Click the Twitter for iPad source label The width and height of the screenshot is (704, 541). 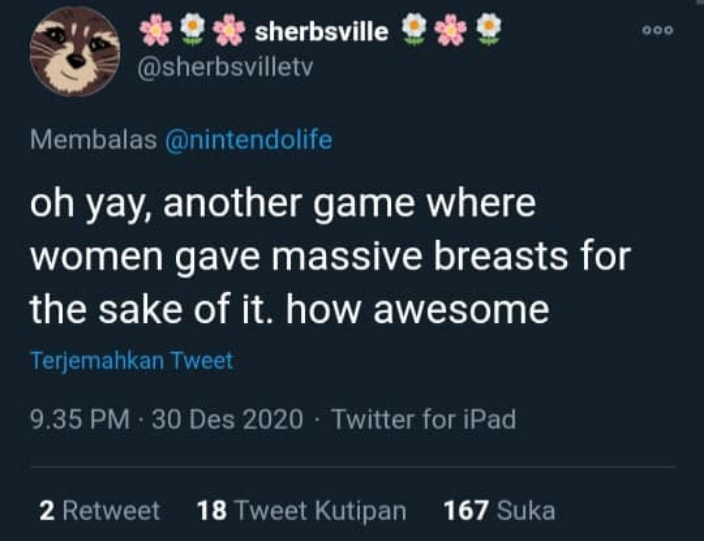423,419
